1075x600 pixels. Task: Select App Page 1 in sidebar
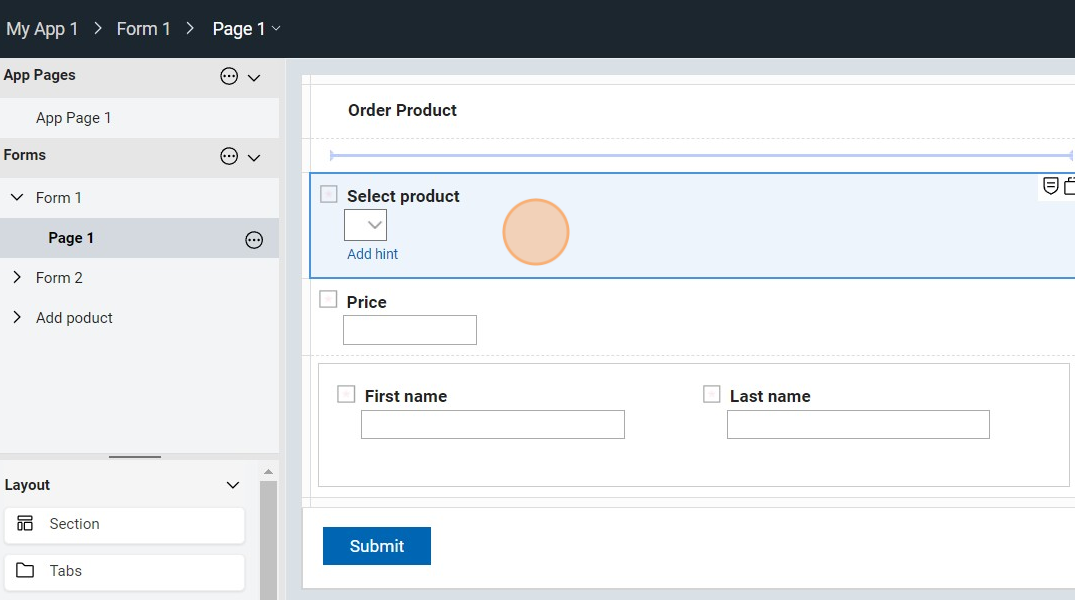73,118
